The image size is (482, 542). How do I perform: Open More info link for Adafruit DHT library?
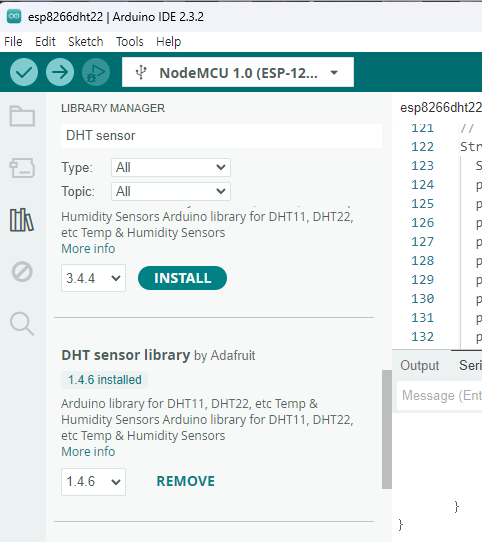click(x=88, y=451)
